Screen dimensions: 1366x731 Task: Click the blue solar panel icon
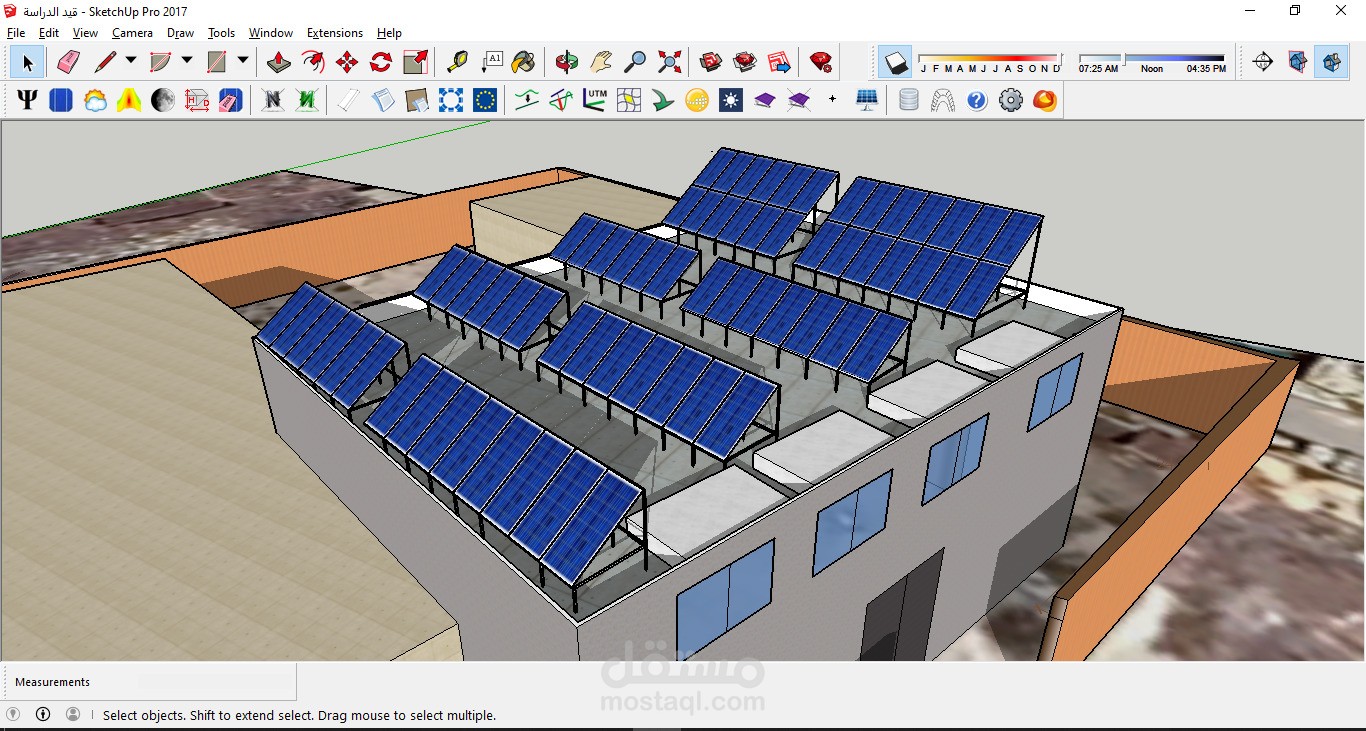(x=61, y=100)
